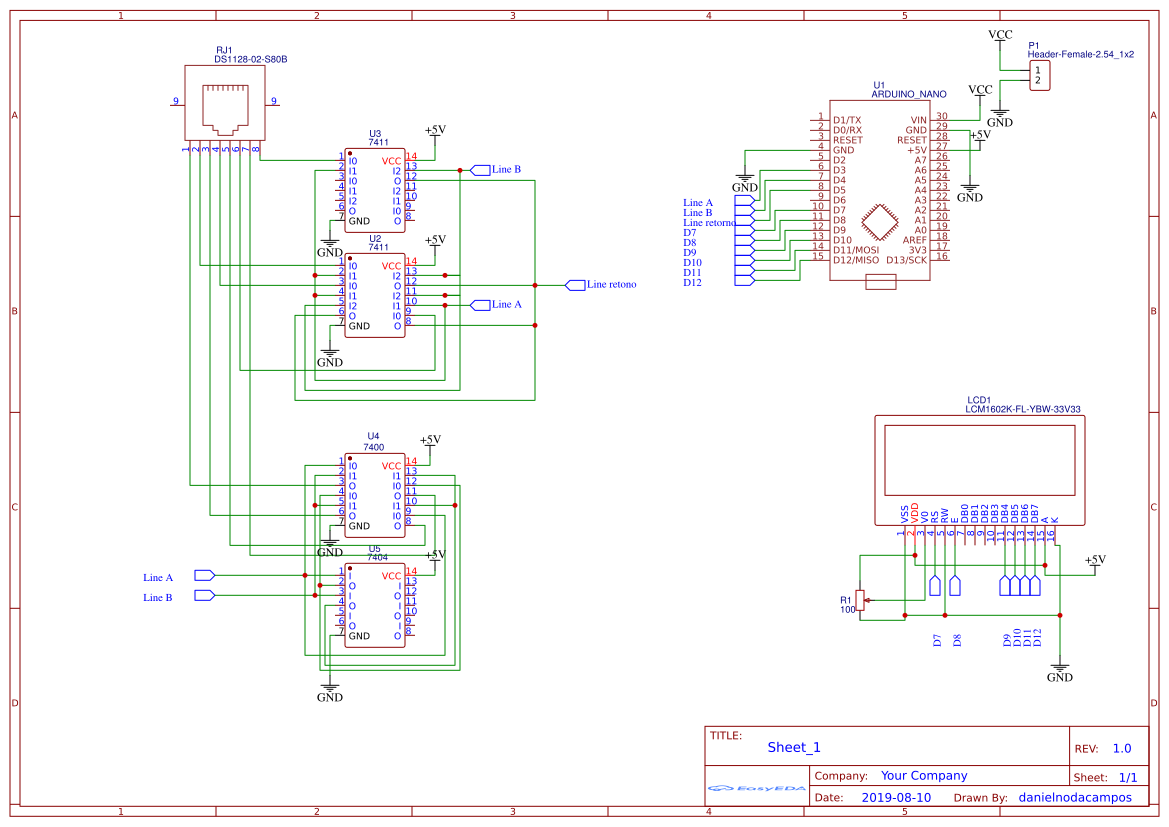This screenshot has height=827, width=1169.
Task: Select the R1 potentiometer symbol
Action: point(860,600)
